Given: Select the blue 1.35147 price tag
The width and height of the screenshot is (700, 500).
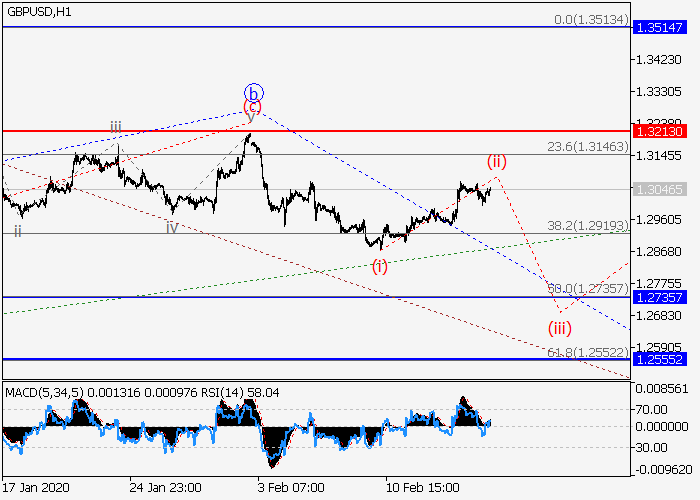Looking at the screenshot, I should [x=659, y=27].
